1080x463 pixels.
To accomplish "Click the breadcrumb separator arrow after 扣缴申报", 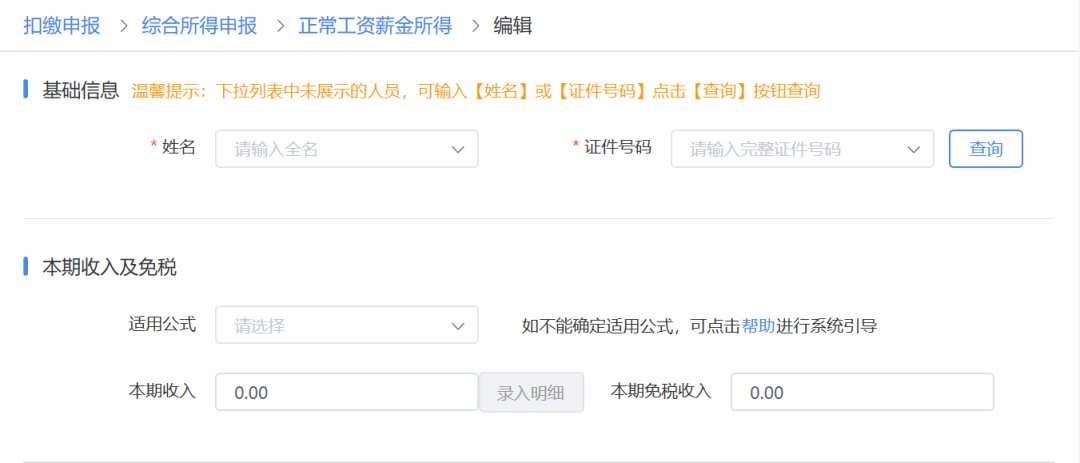I will tap(122, 26).
